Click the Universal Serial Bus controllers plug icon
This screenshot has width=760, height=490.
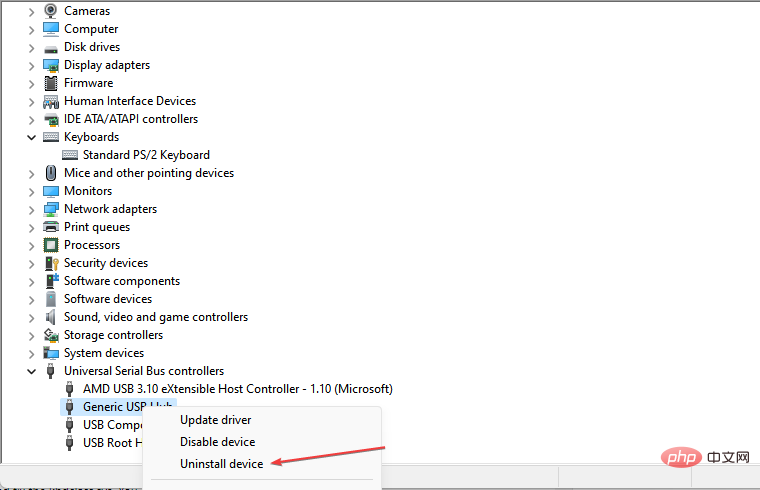(50, 371)
